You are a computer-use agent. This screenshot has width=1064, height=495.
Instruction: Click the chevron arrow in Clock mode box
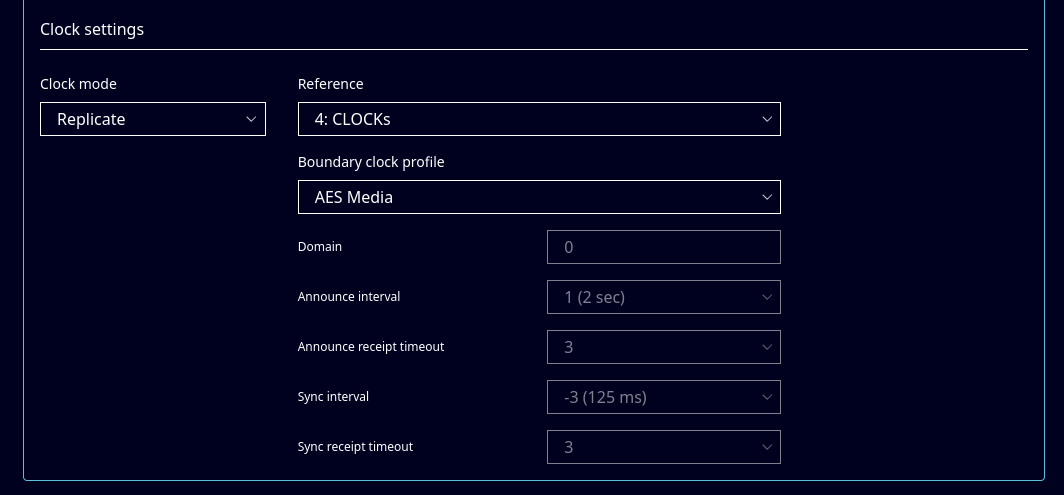[251, 119]
